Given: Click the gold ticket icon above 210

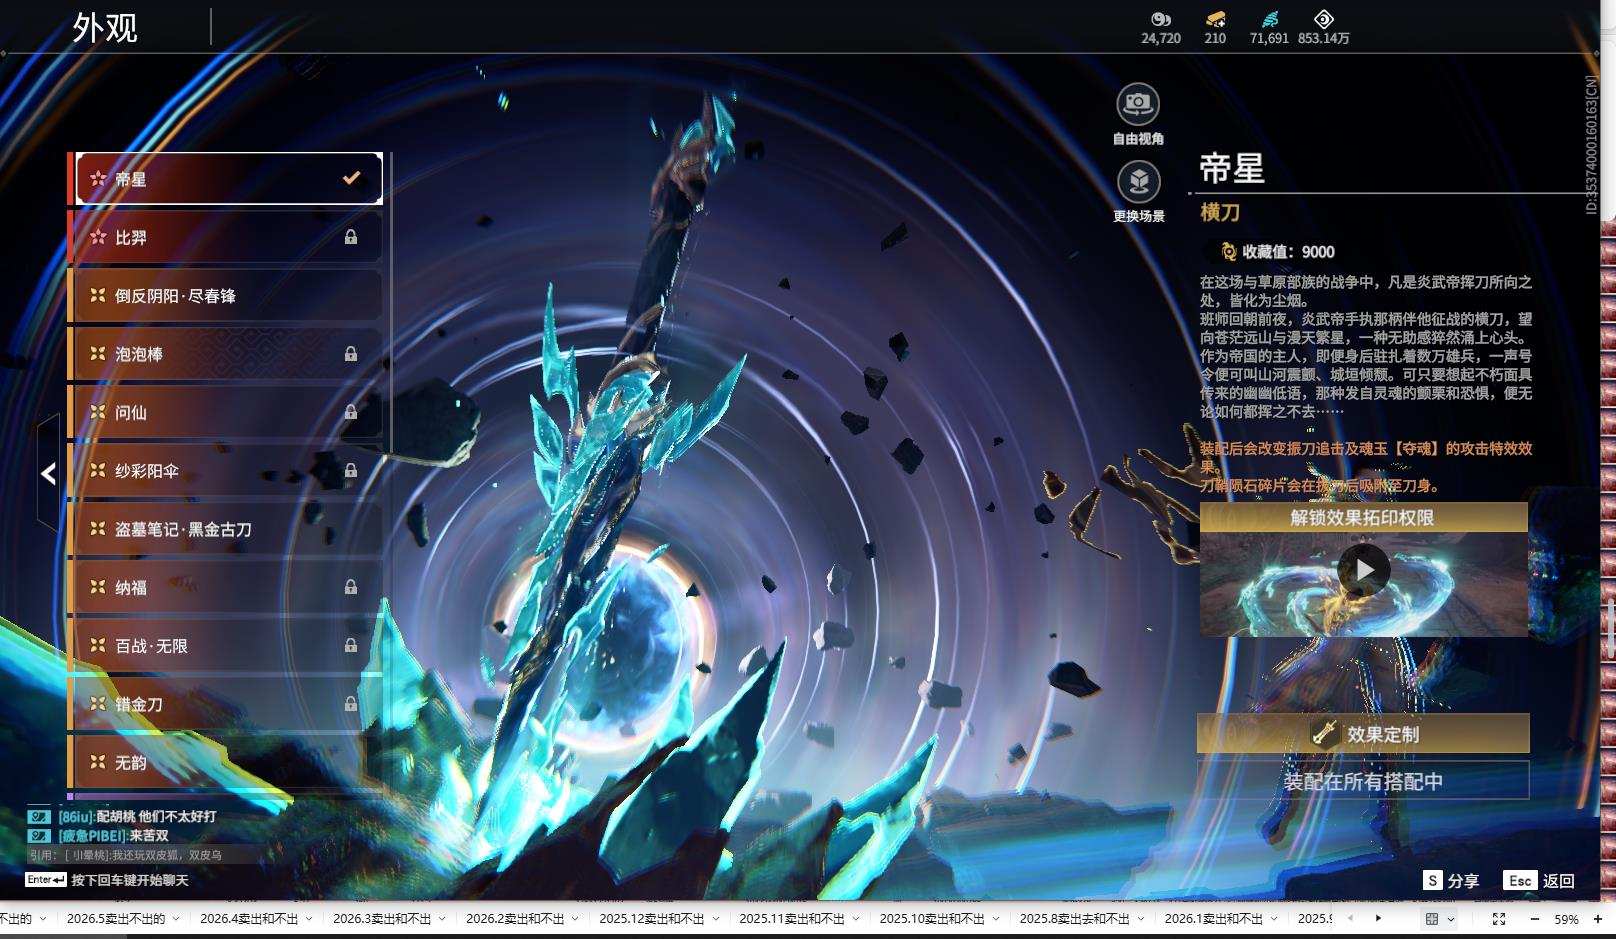Looking at the screenshot, I should [1215, 19].
